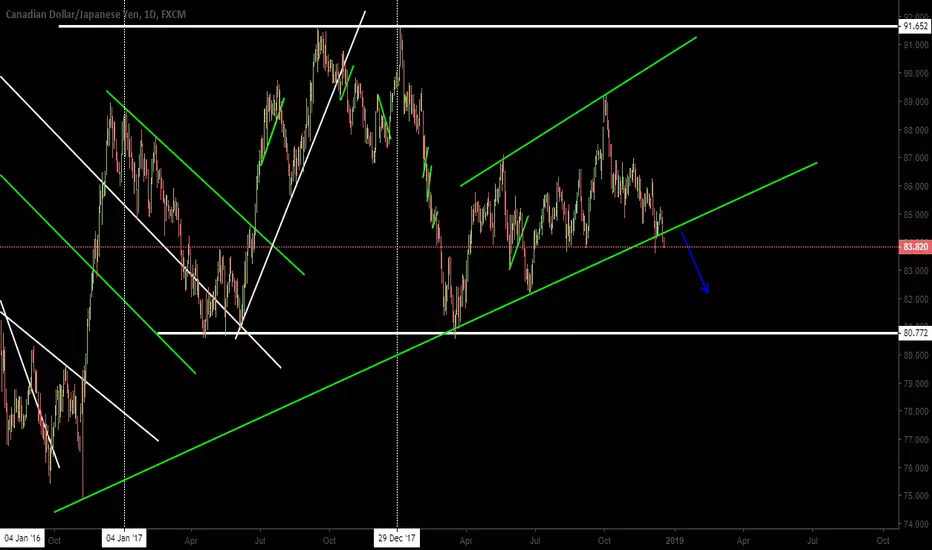Click the 75.000 price axis value
The image size is (932, 550).
tap(916, 496)
